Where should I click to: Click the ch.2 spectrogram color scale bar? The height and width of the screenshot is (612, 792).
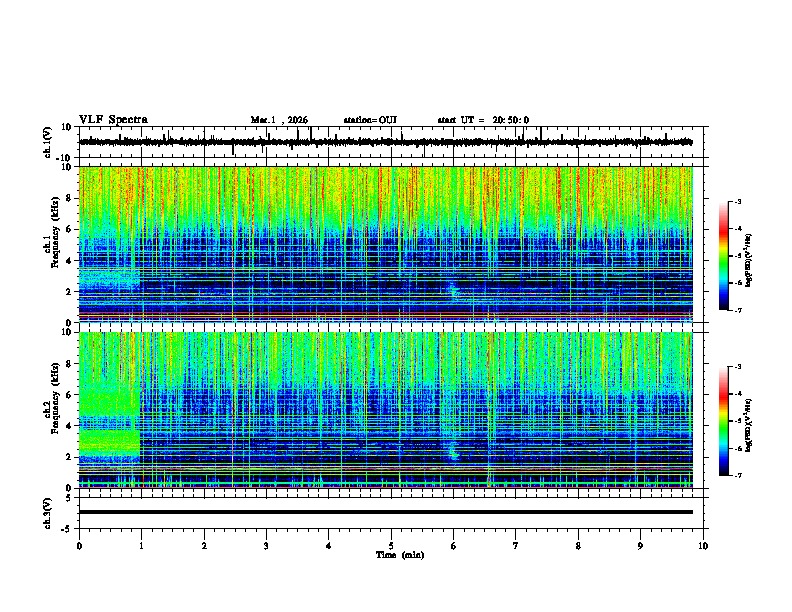(724, 421)
